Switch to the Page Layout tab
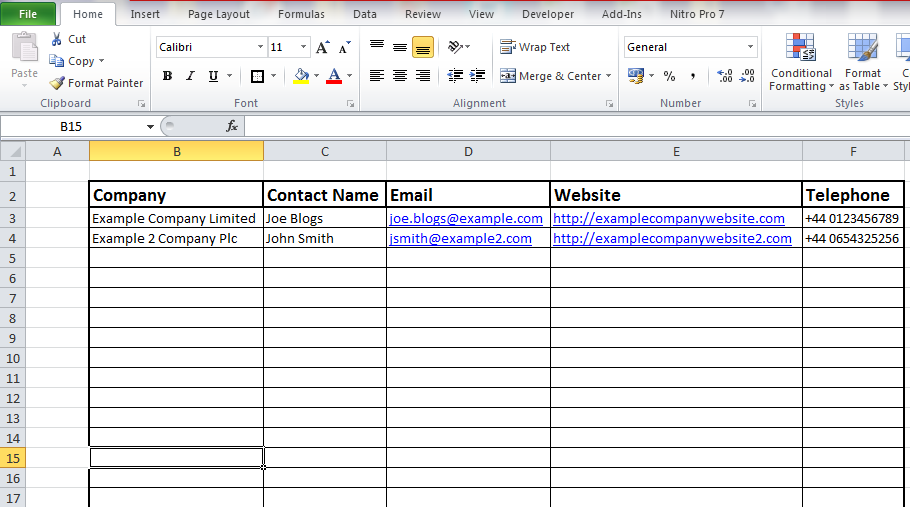This screenshot has width=910, height=507. point(219,14)
